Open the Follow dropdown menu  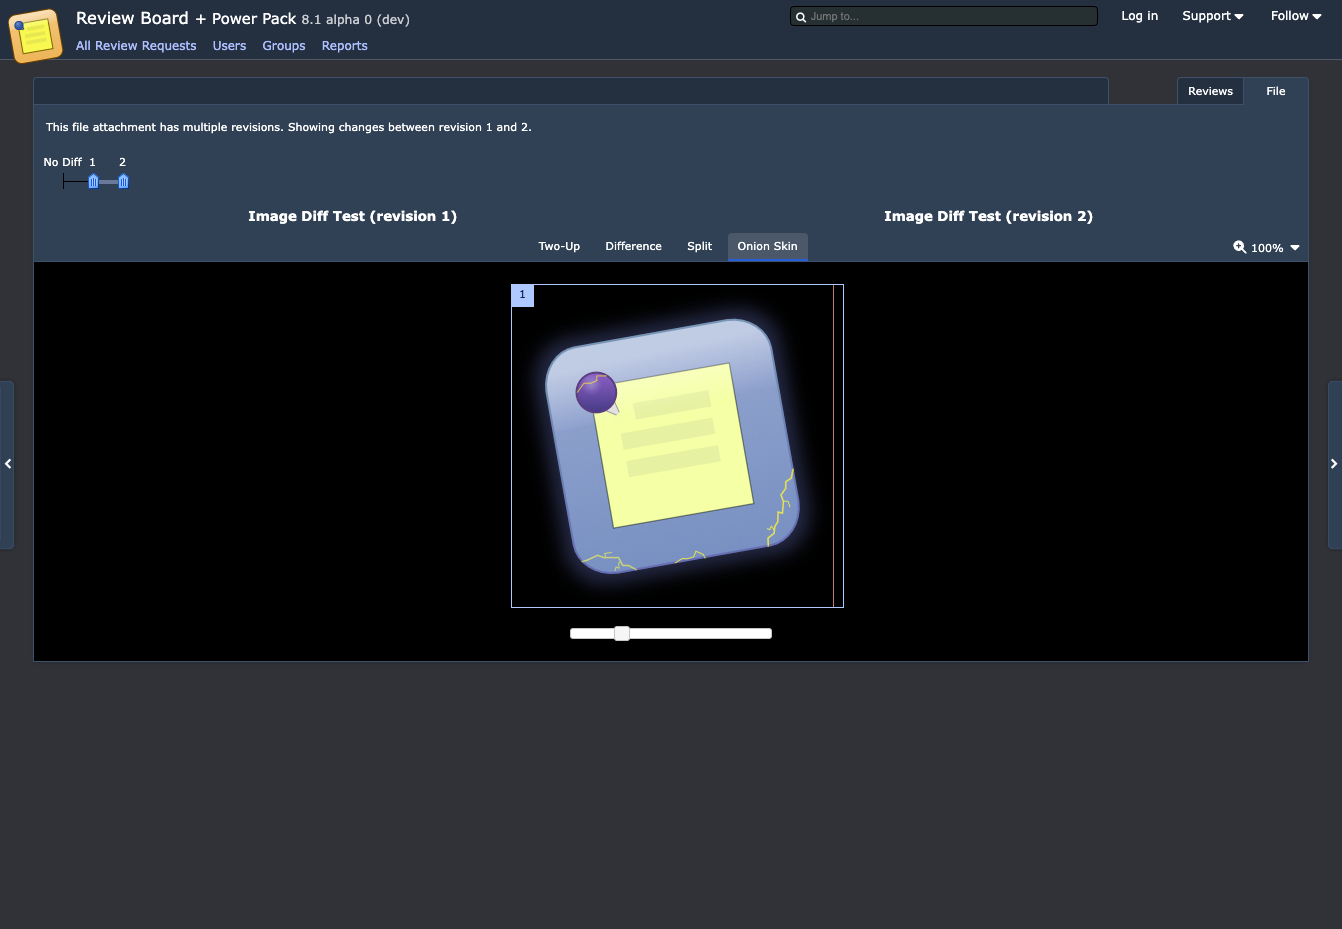pos(1296,16)
